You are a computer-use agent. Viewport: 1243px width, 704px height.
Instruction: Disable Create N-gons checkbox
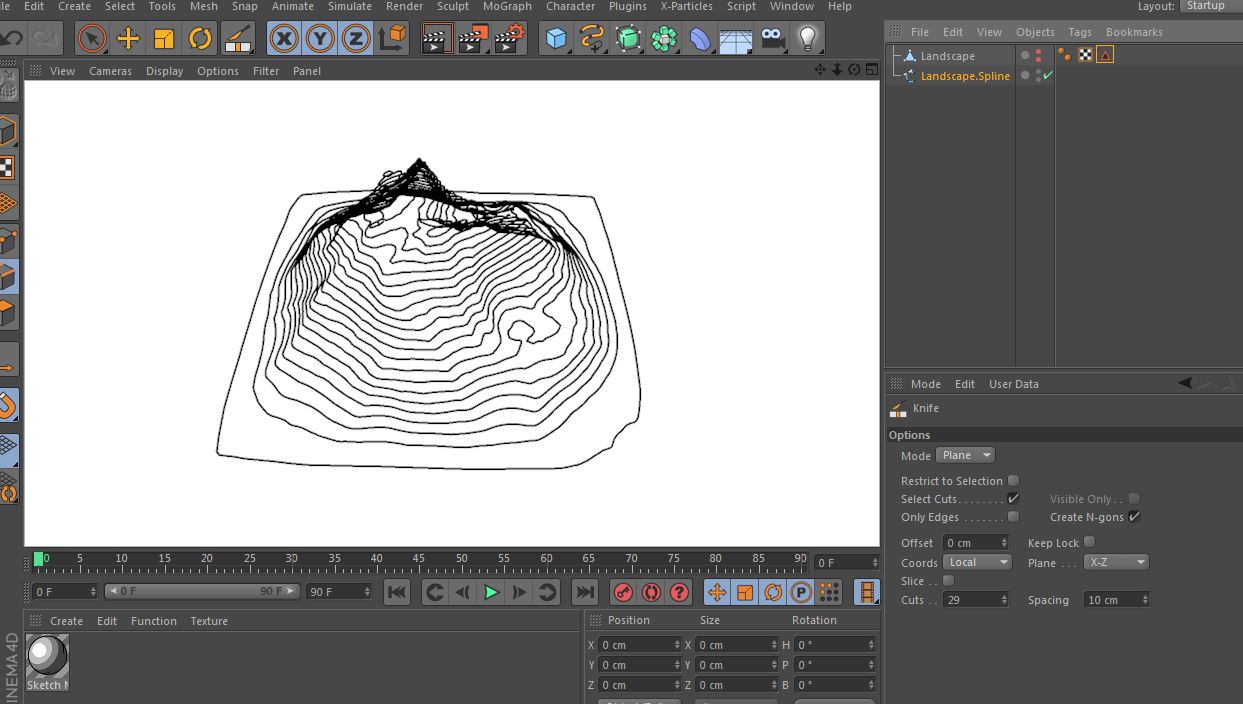pos(1134,517)
